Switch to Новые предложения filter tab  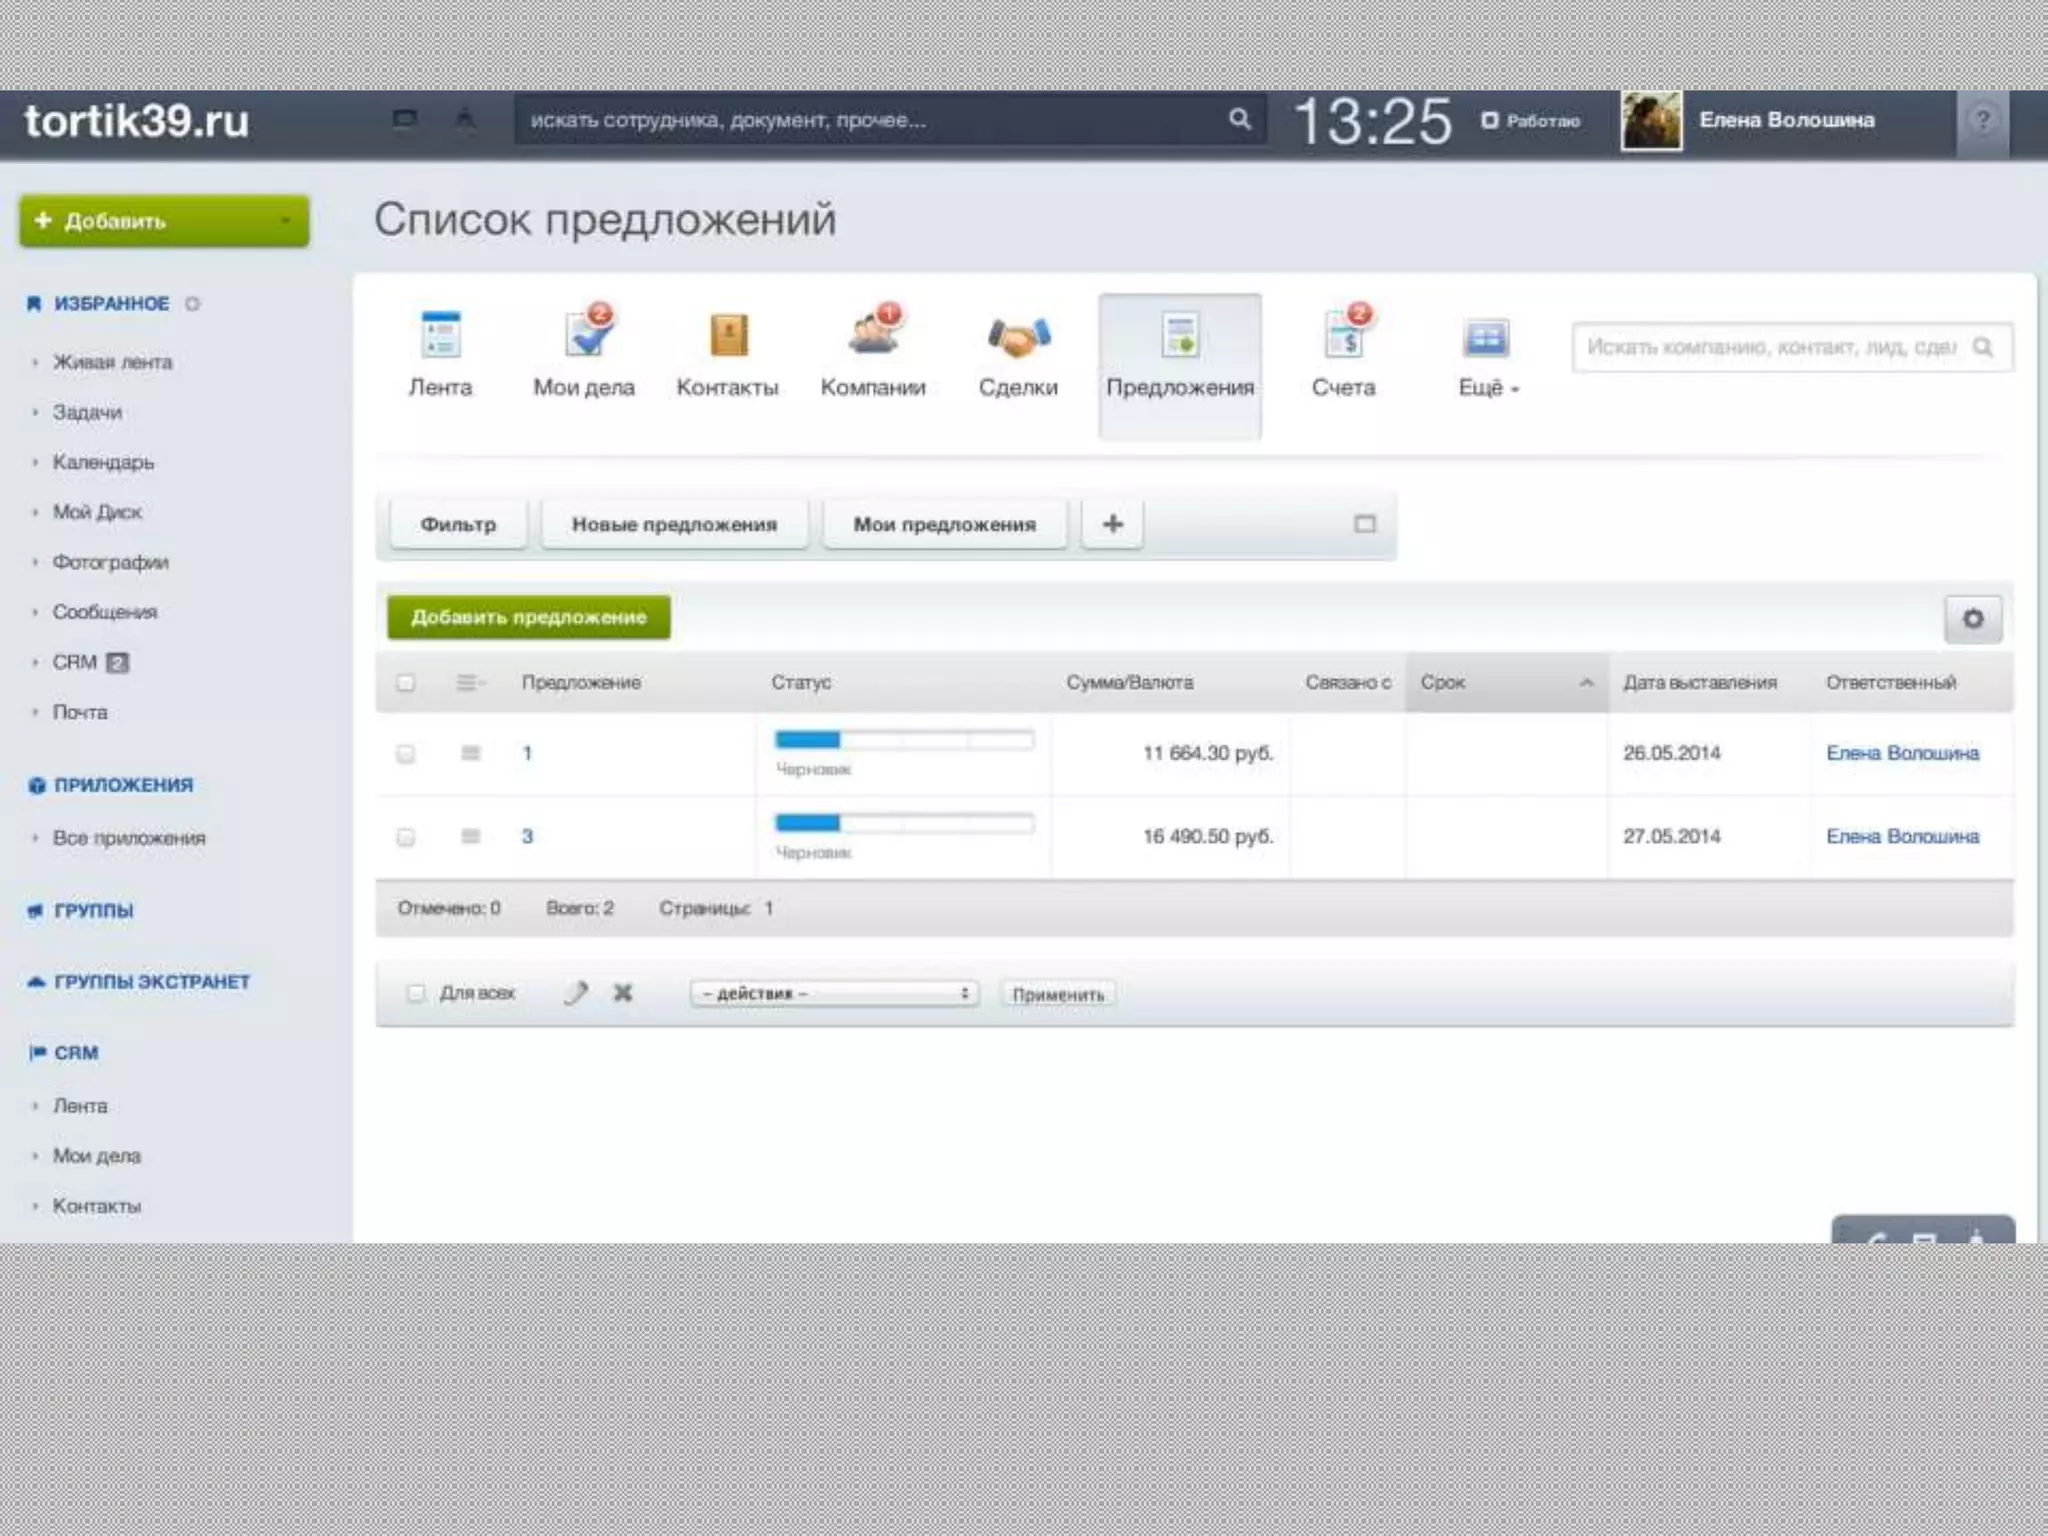point(674,524)
